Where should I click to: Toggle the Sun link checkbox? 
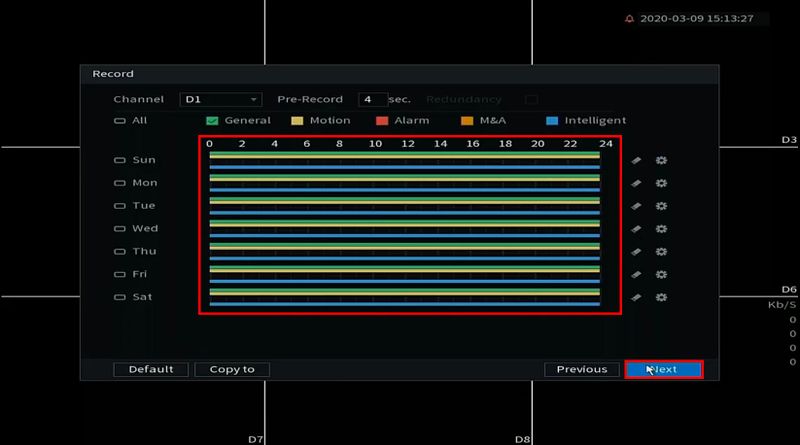tap(119, 160)
